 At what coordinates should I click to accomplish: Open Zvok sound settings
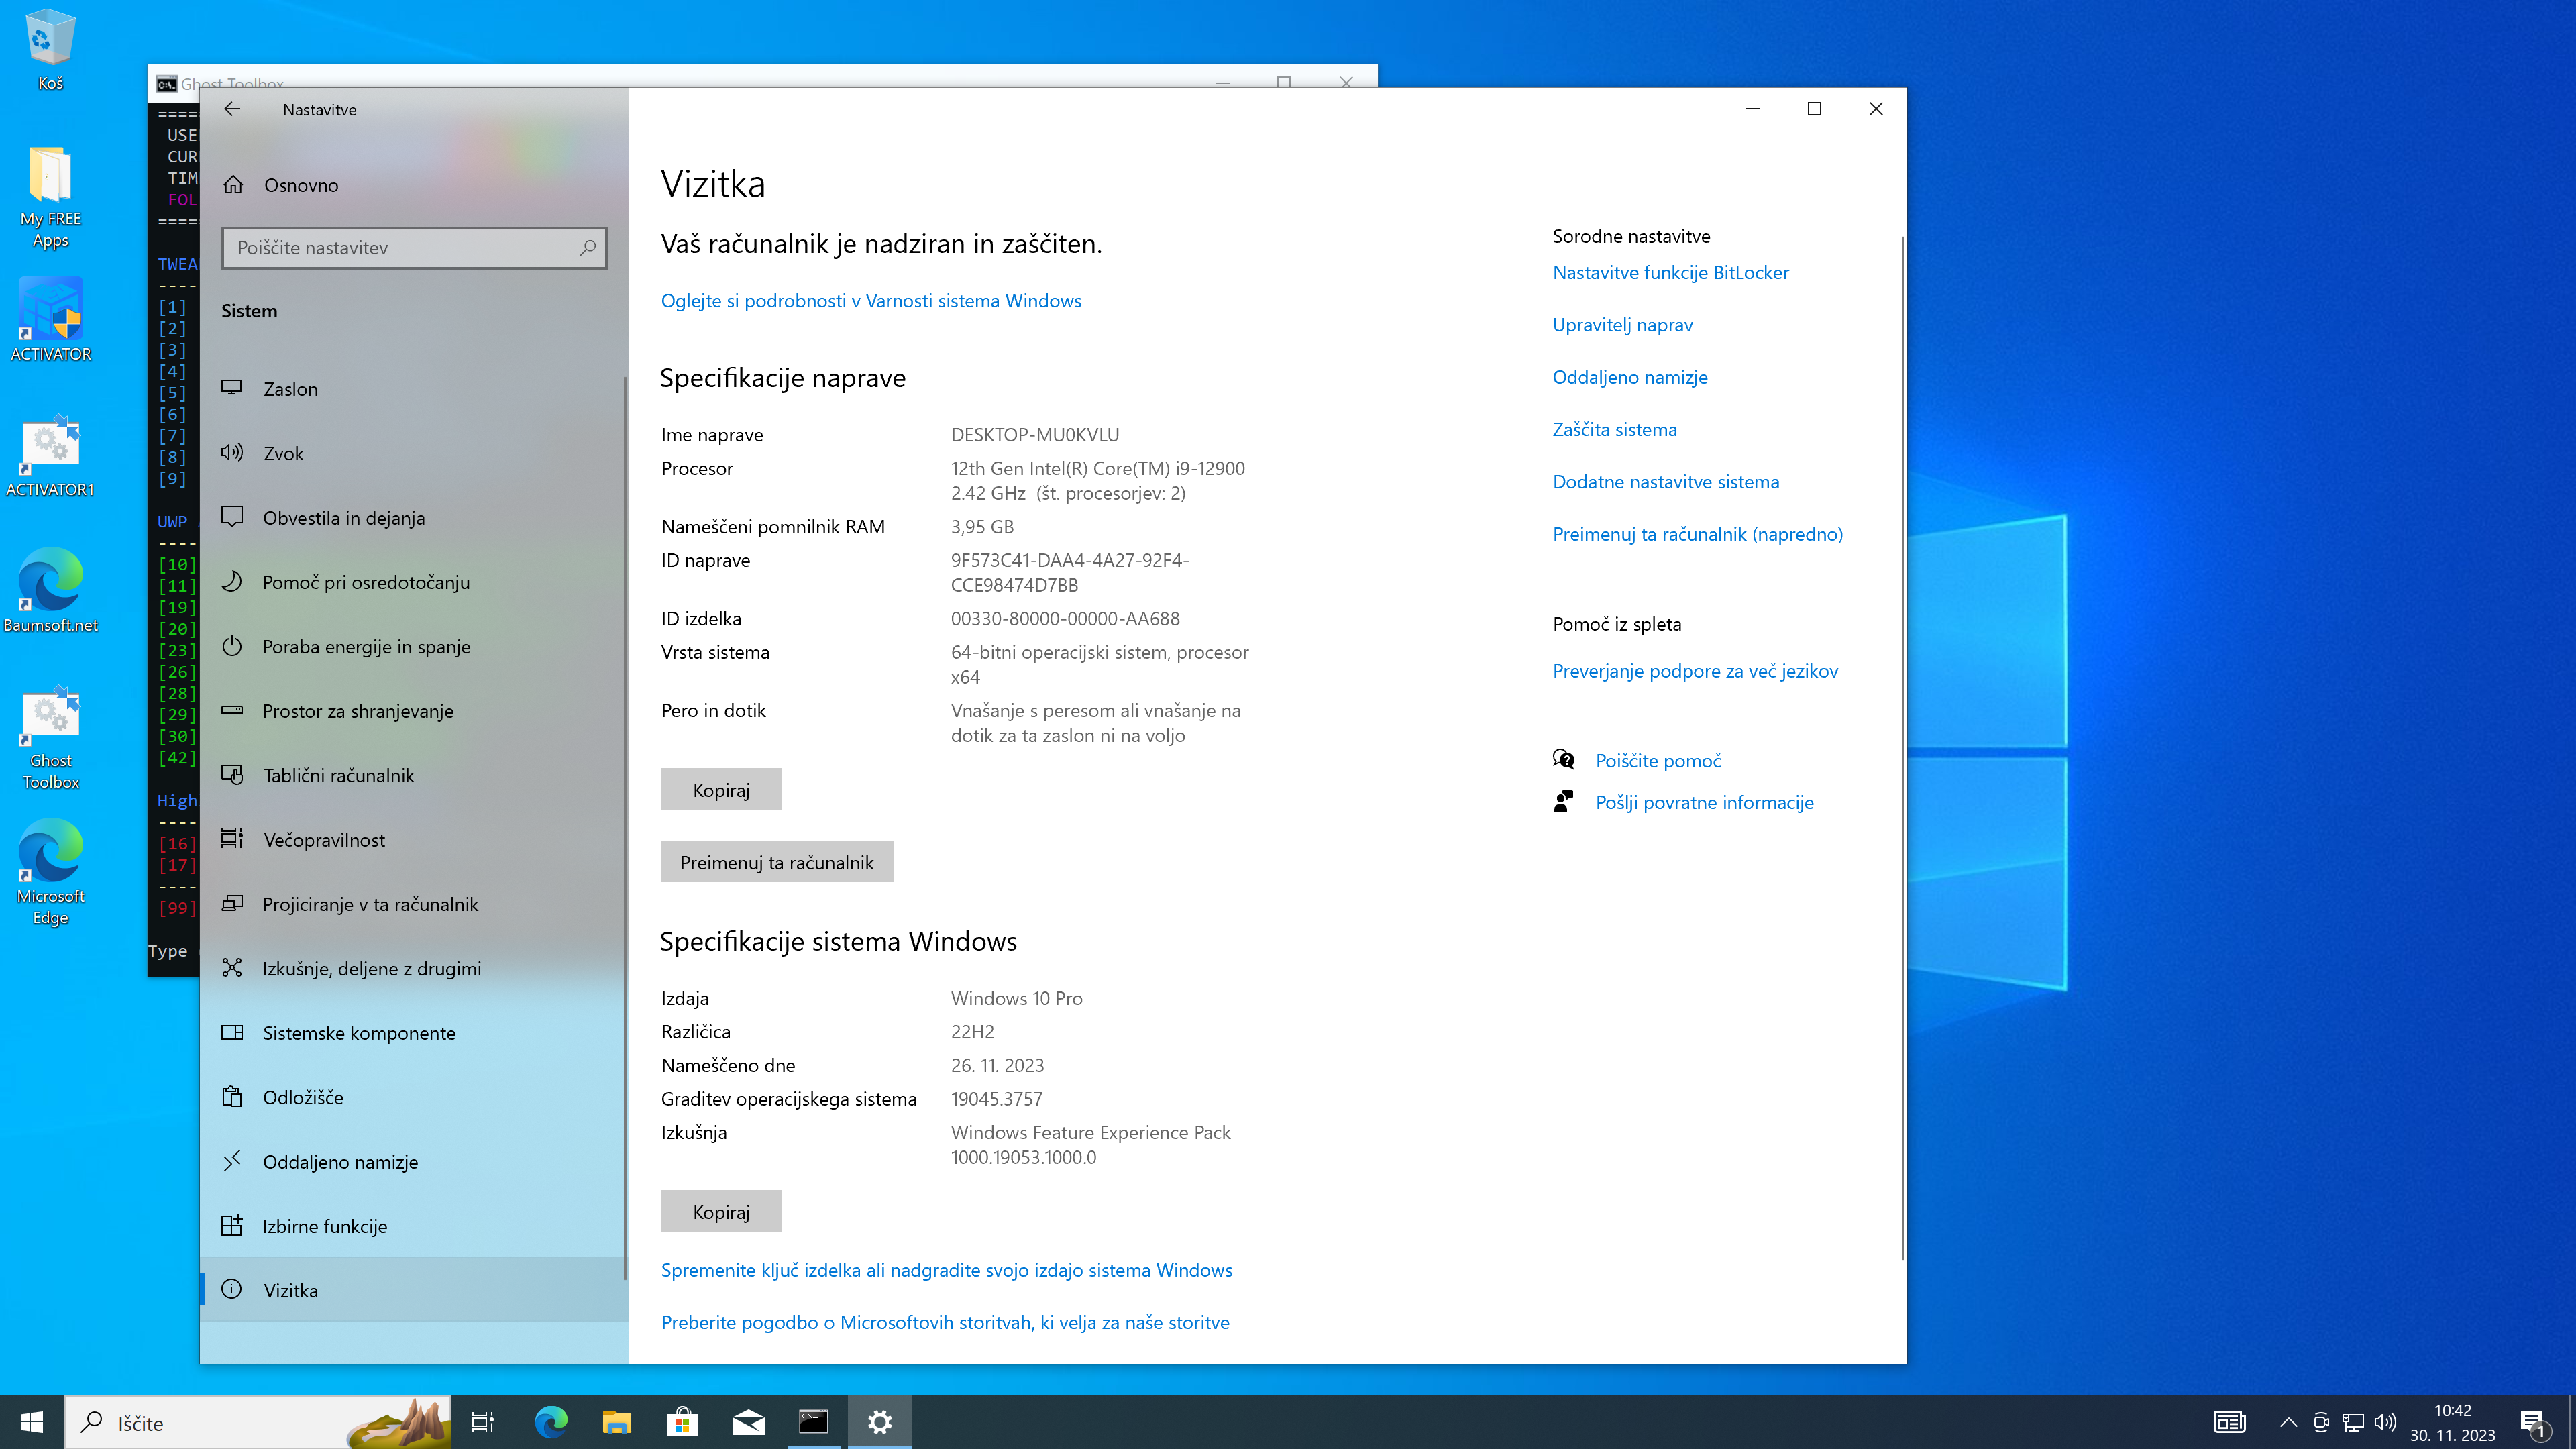pos(414,453)
